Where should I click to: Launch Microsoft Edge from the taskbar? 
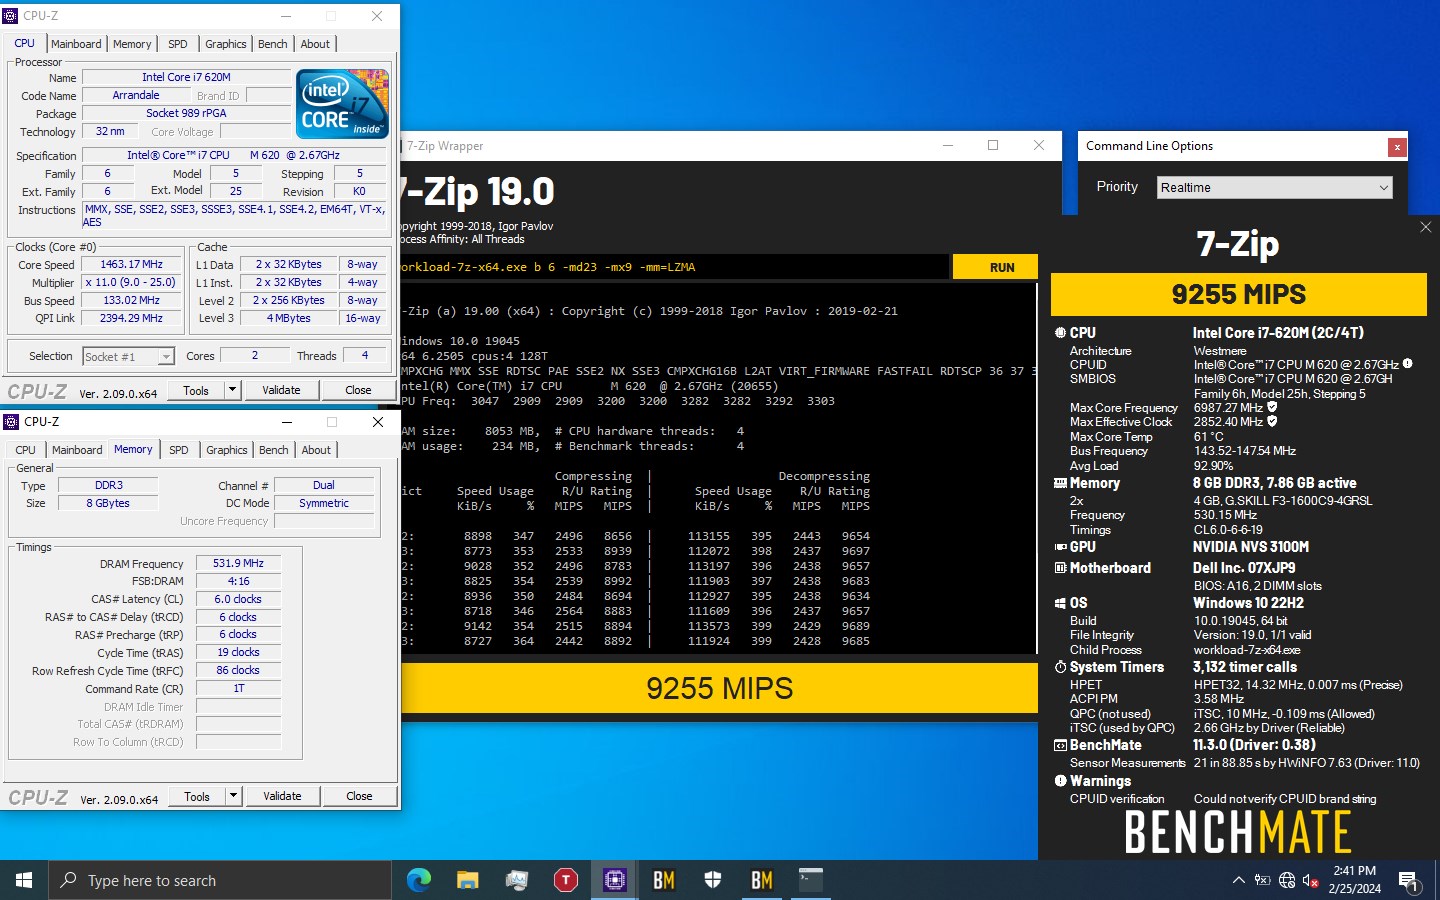[x=419, y=880]
